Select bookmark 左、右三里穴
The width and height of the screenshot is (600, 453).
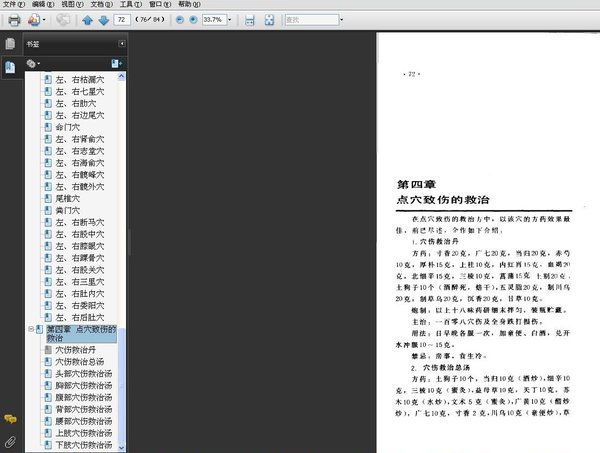[x=80, y=282]
